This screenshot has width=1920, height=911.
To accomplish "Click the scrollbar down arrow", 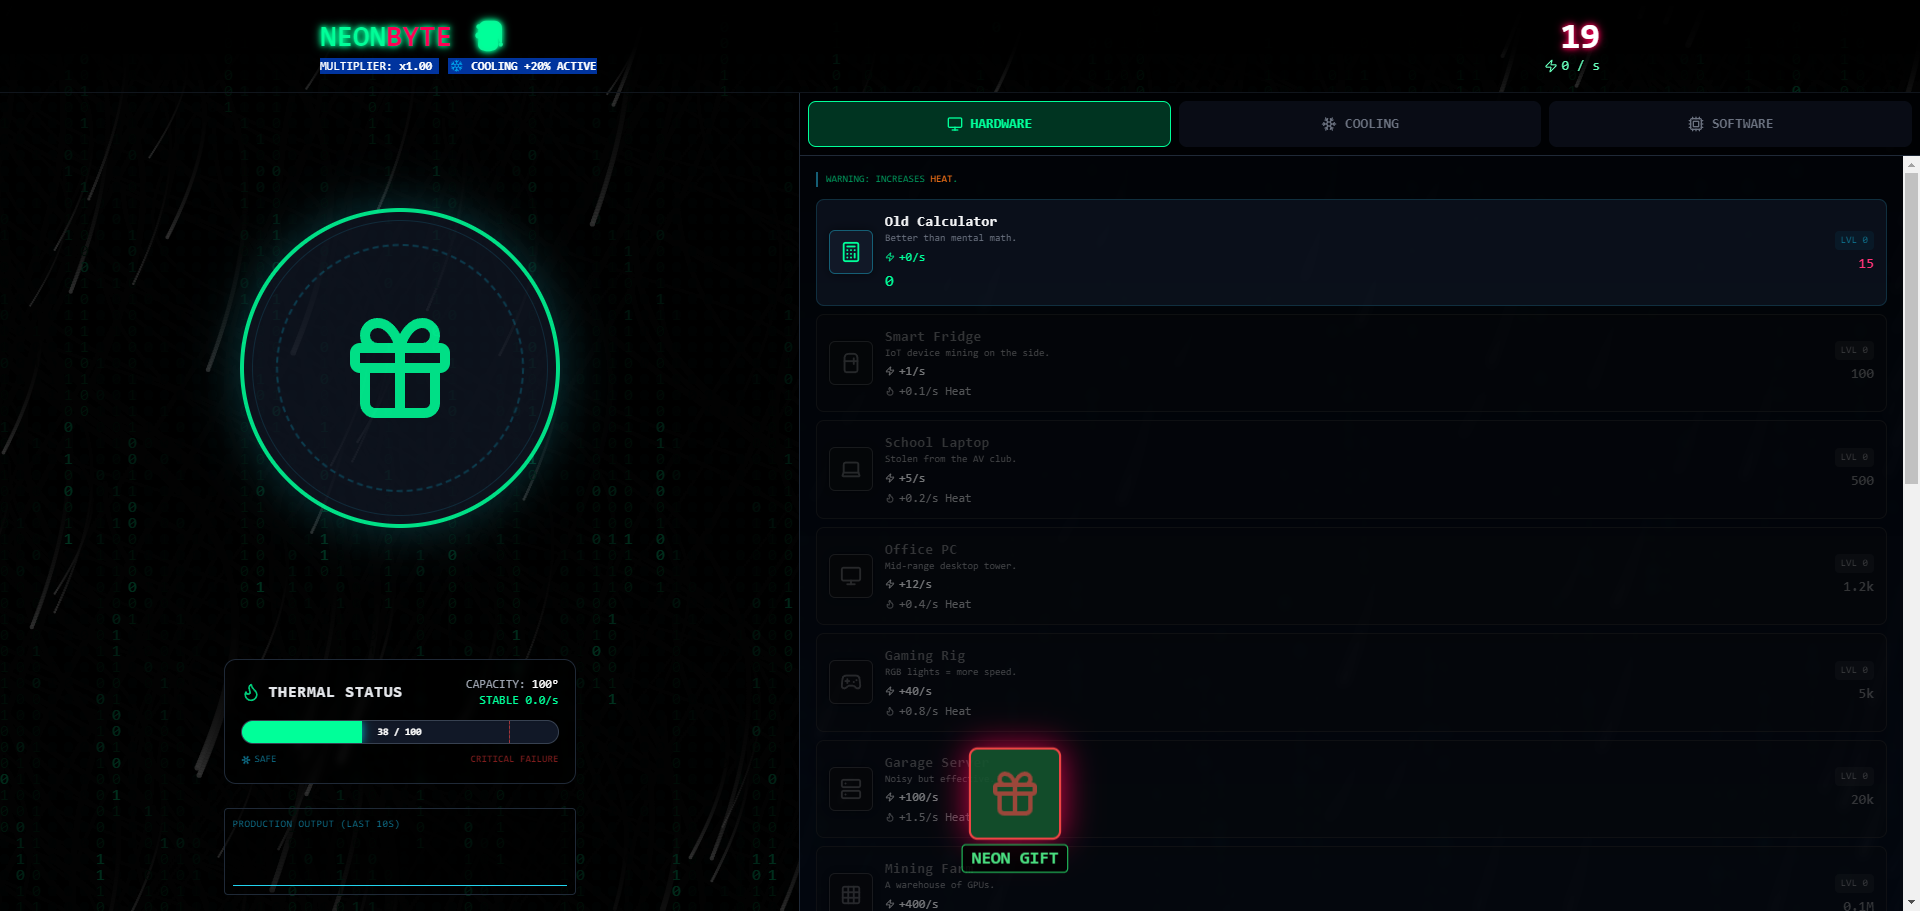I will 1911,902.
